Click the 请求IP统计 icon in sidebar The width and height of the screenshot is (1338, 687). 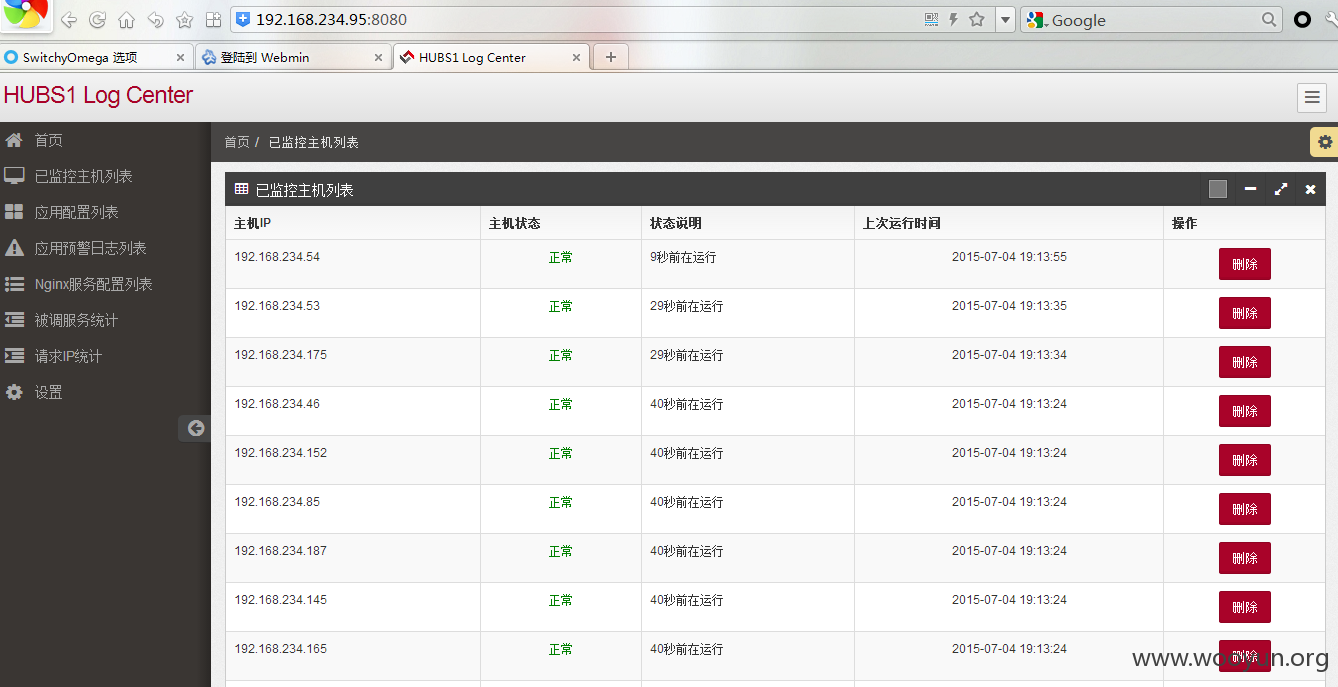(x=14, y=356)
